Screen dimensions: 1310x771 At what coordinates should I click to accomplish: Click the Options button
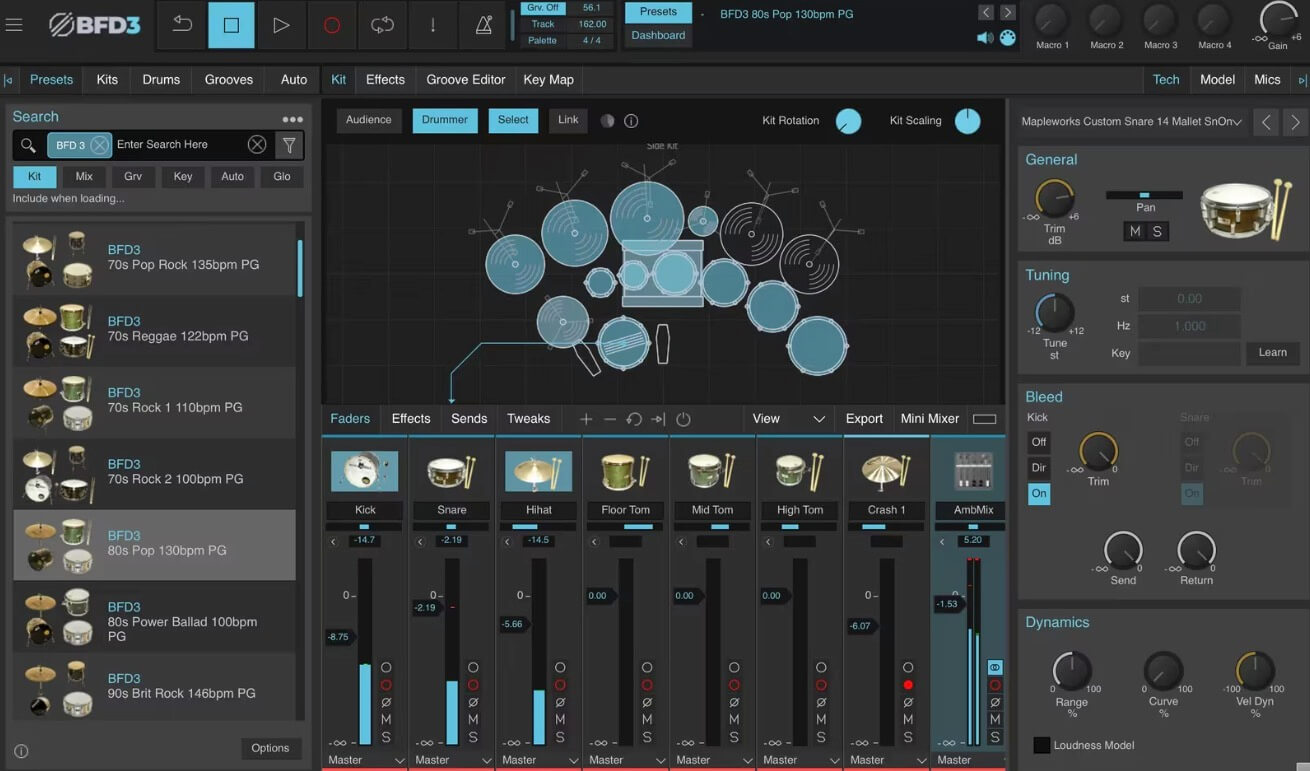[x=270, y=748]
